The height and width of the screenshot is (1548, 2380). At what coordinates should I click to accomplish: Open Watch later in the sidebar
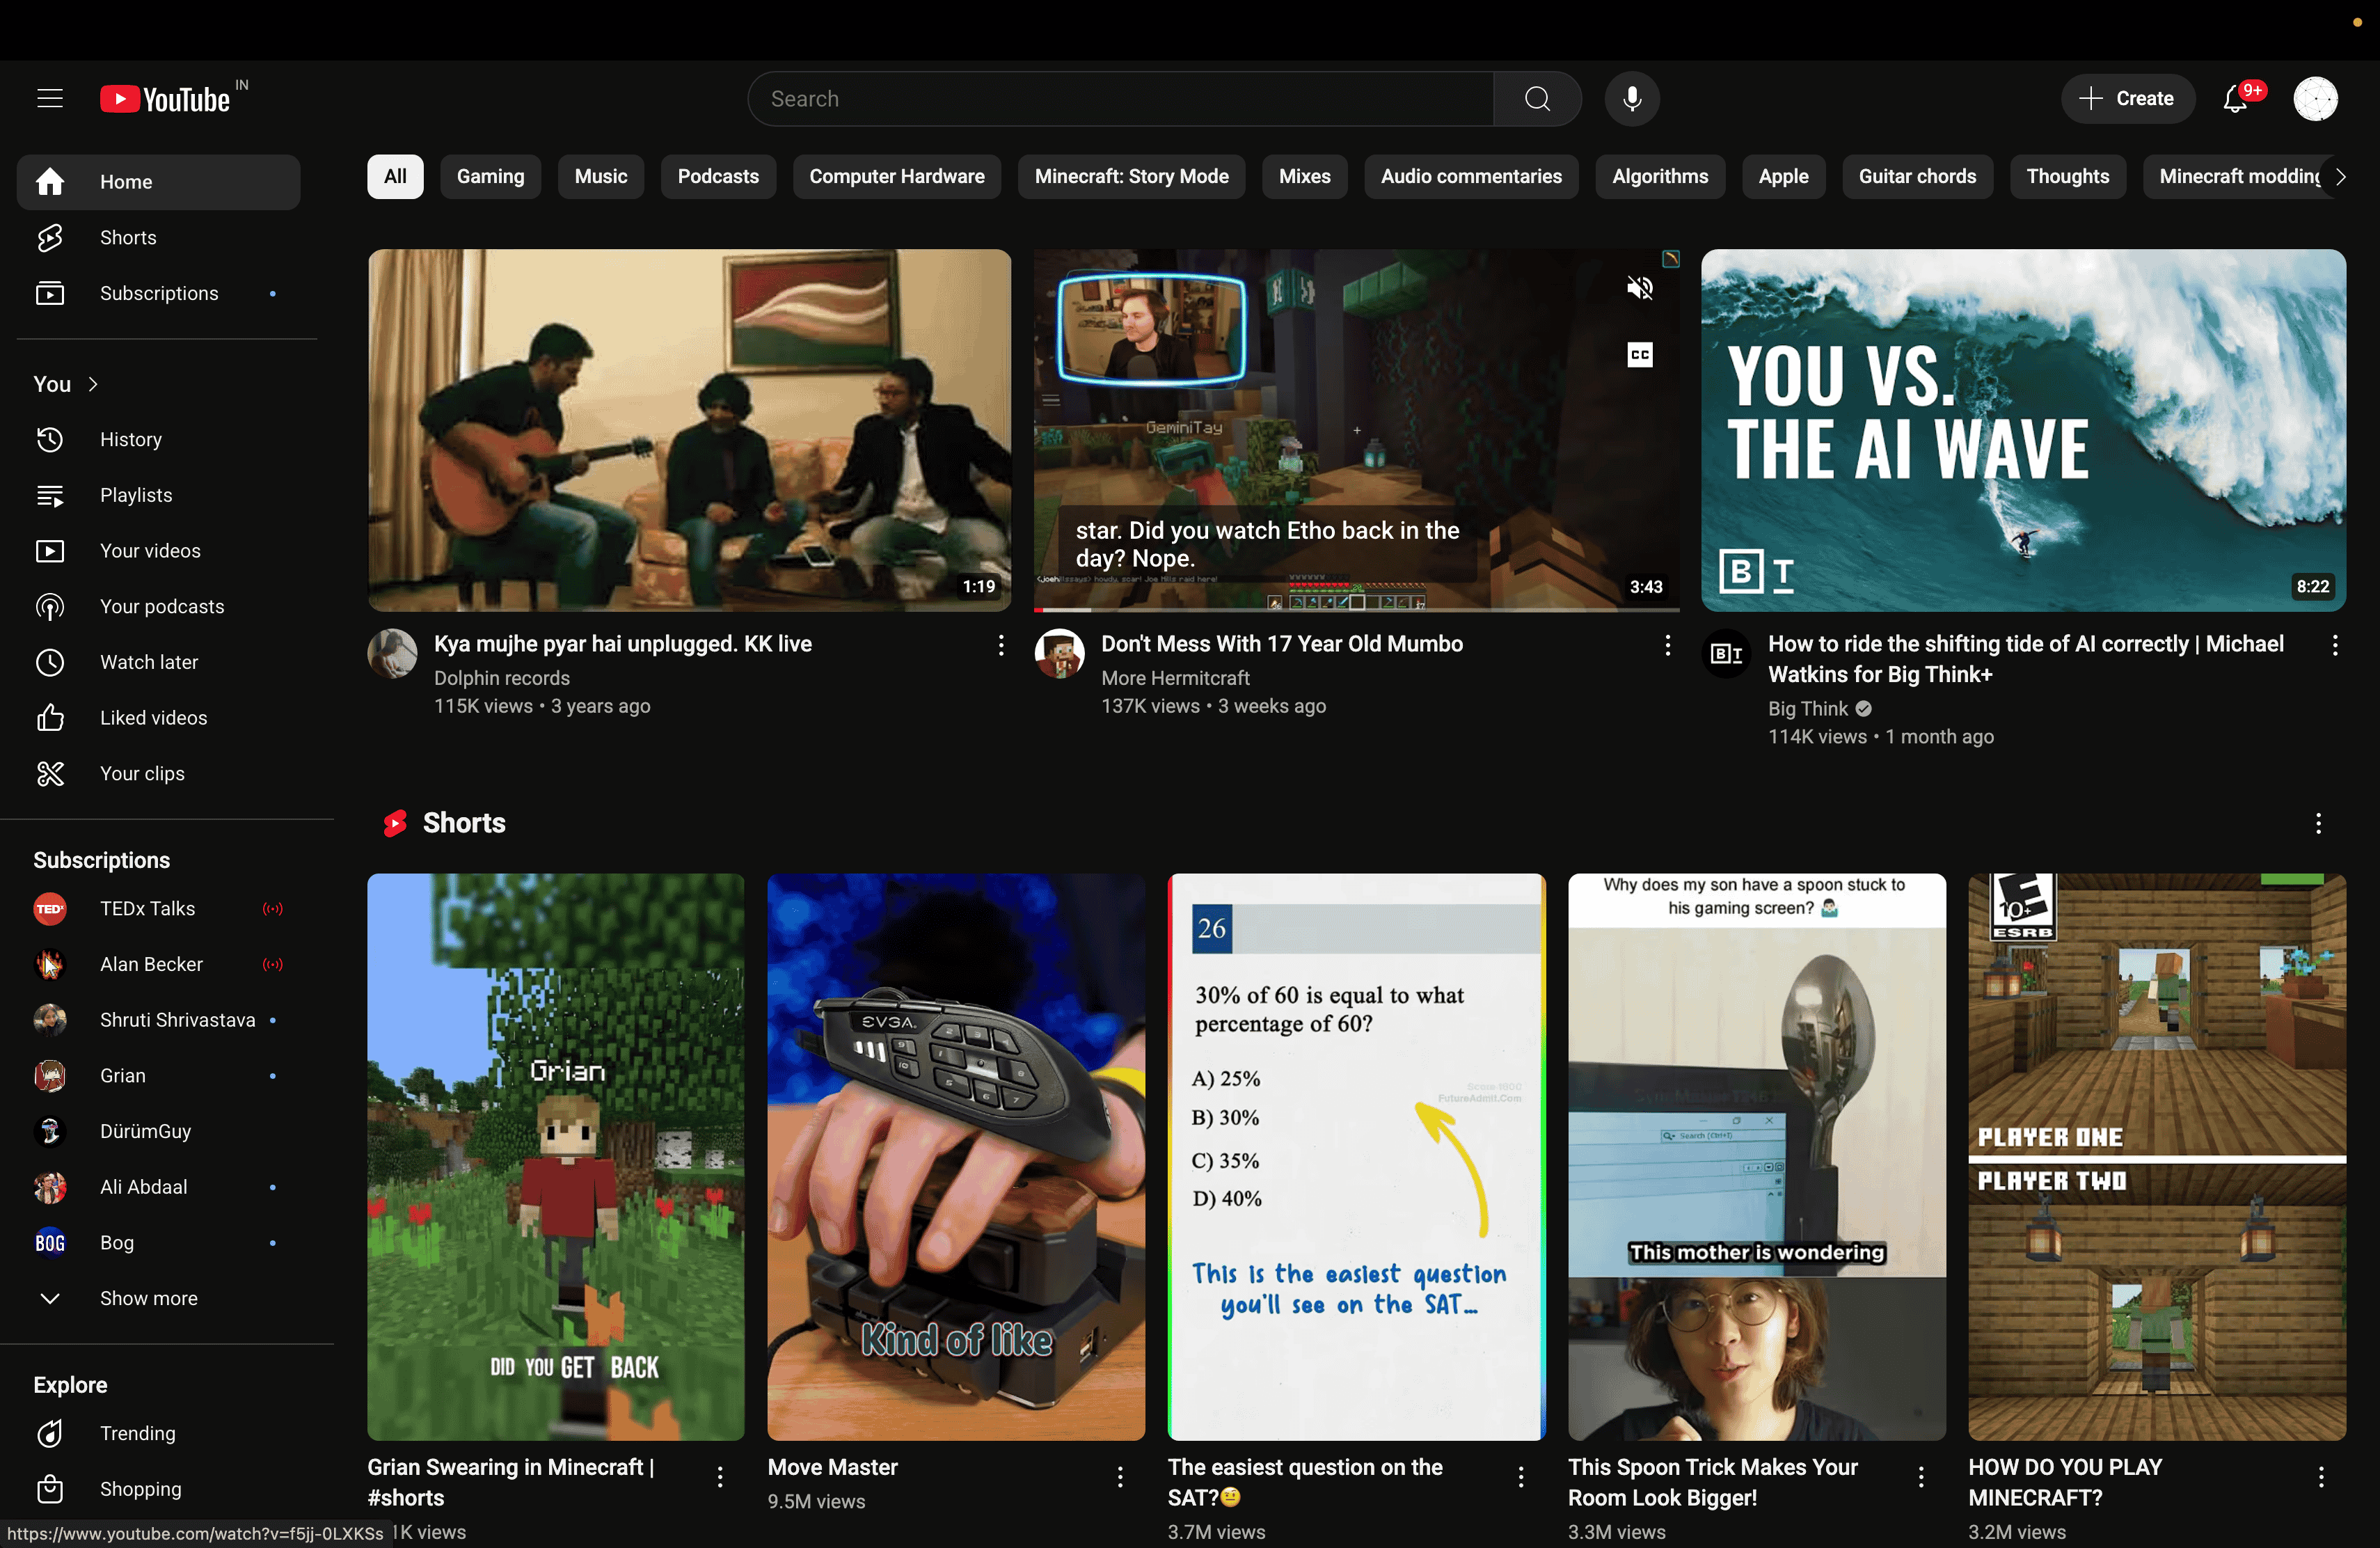(x=148, y=662)
